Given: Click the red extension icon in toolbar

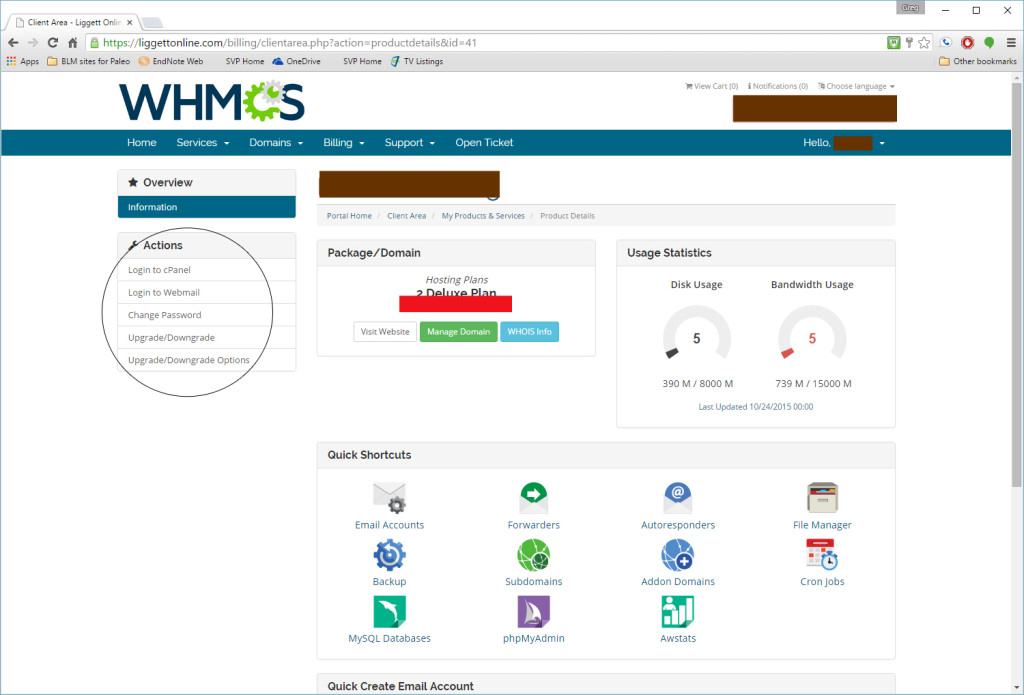Looking at the screenshot, I should coord(967,42).
